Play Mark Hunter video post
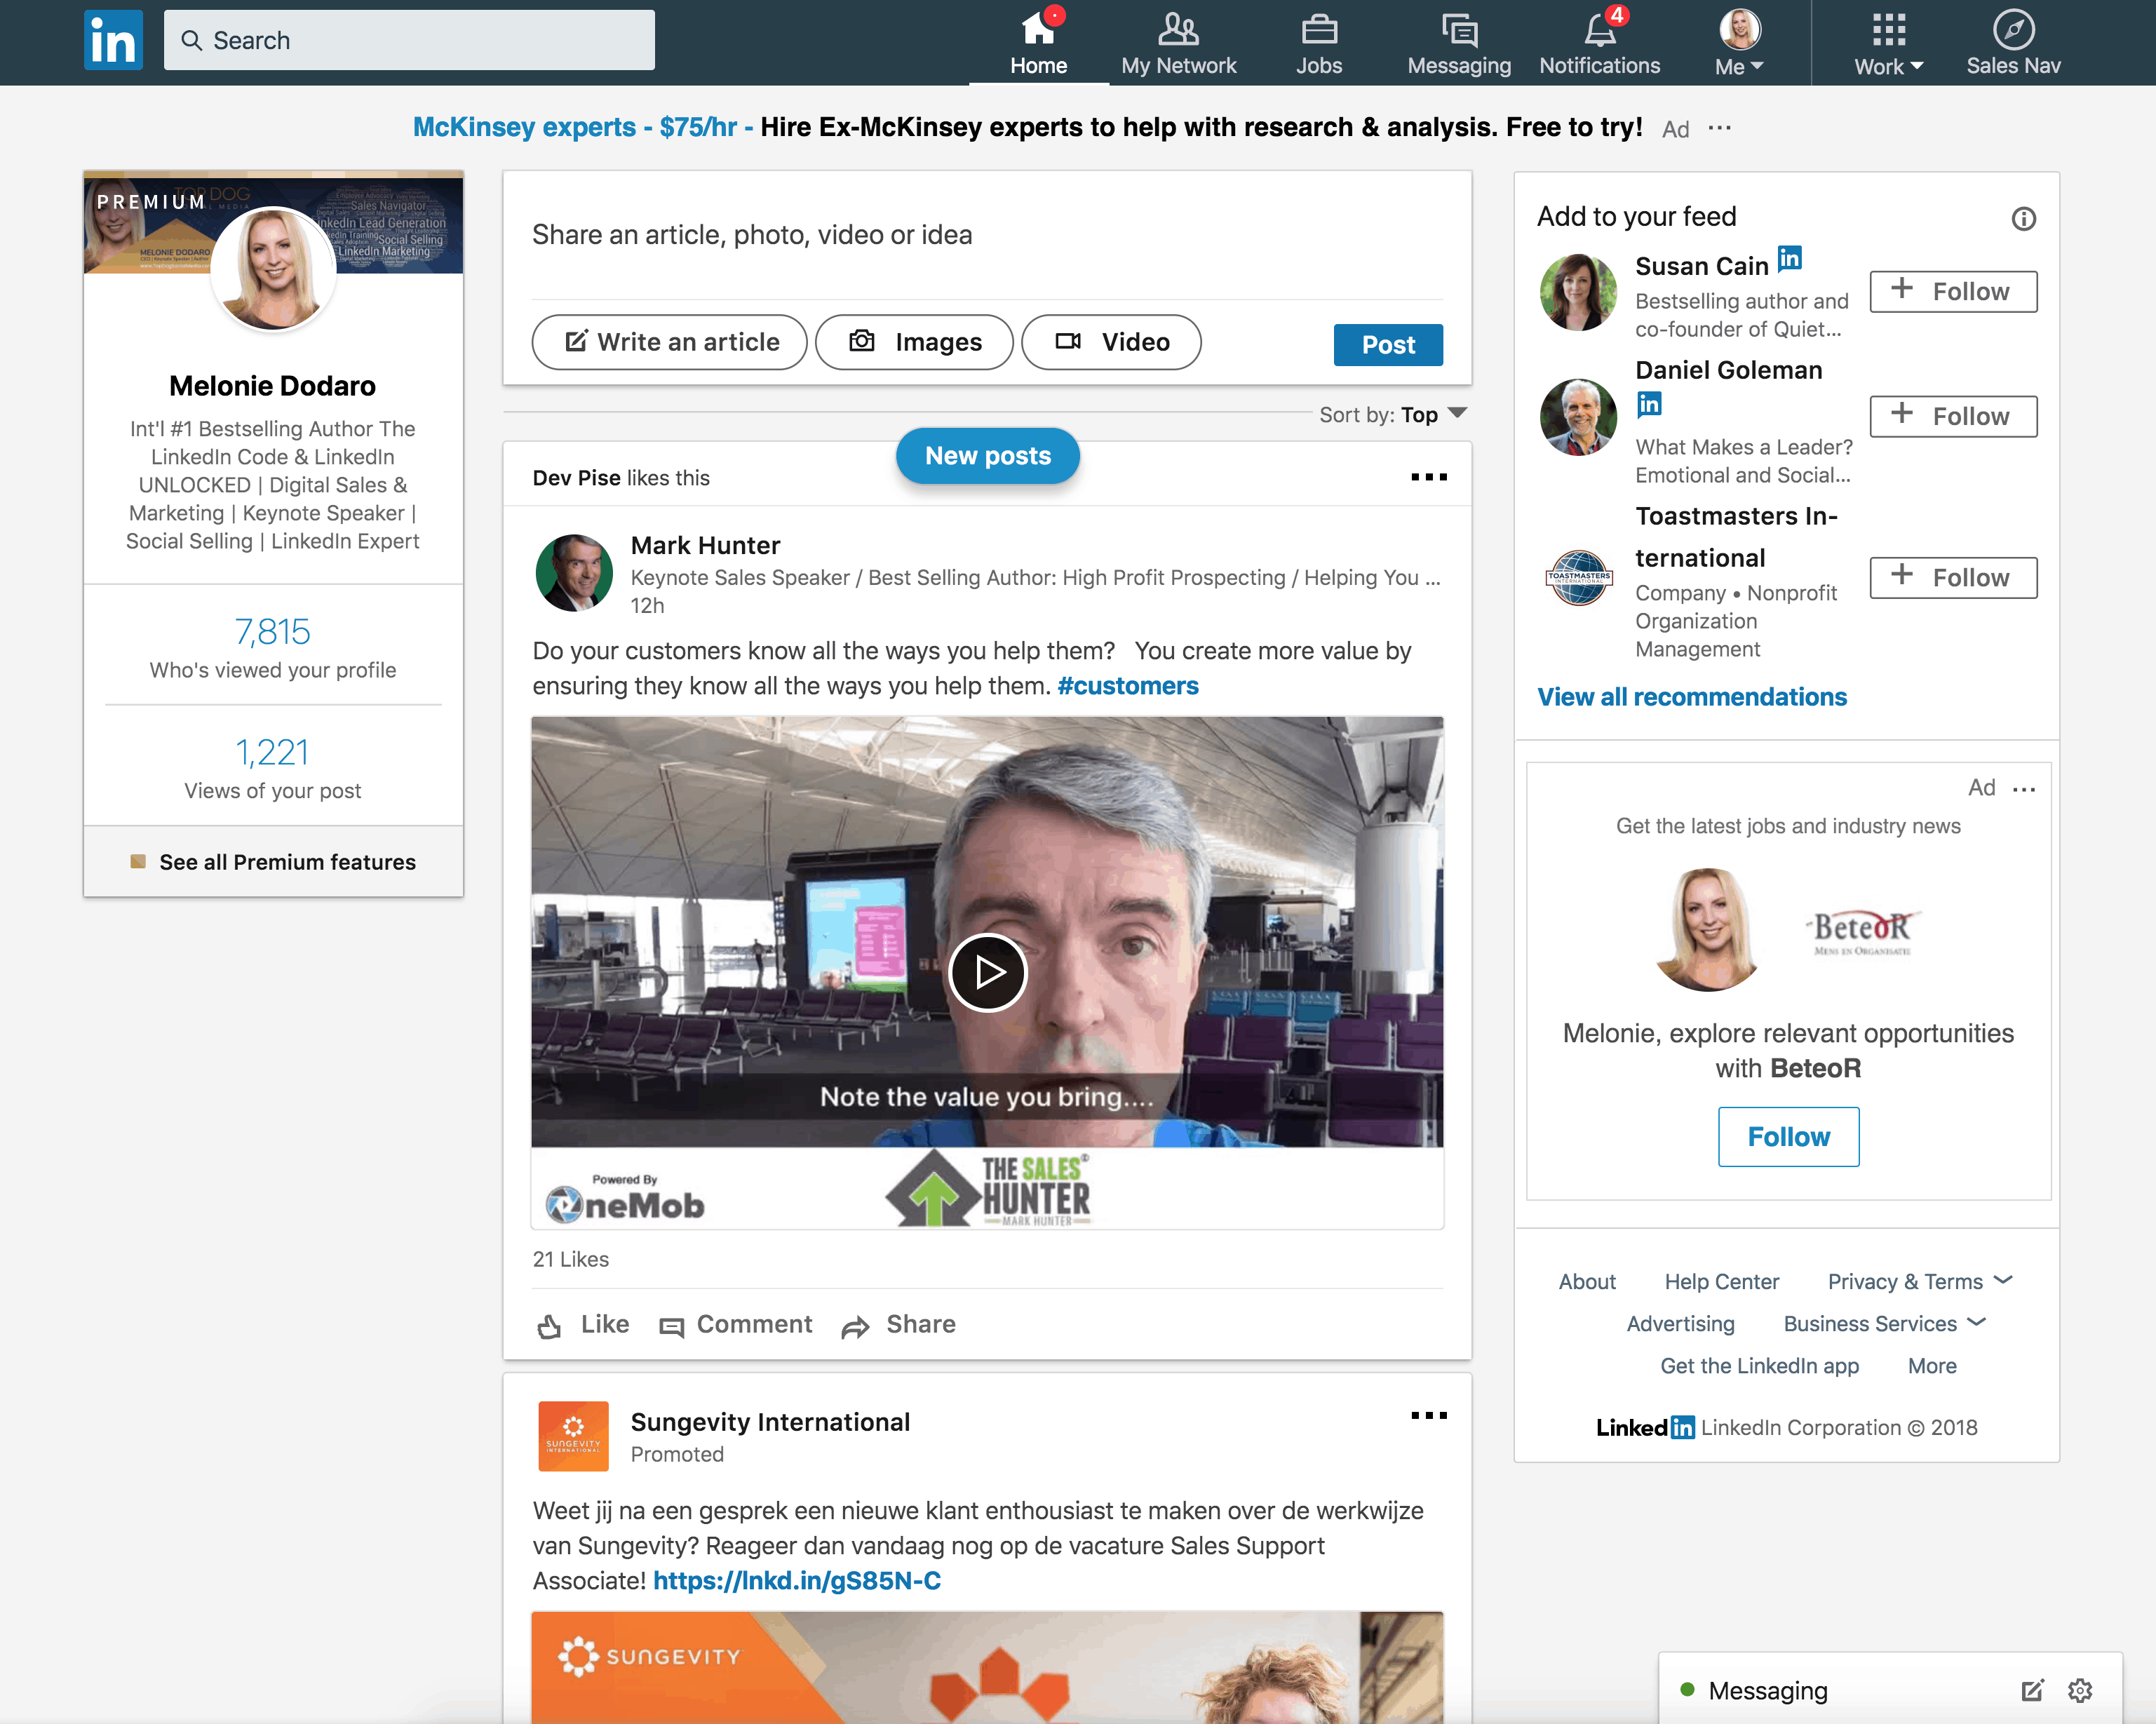Image resolution: width=2156 pixels, height=1724 pixels. click(x=987, y=971)
